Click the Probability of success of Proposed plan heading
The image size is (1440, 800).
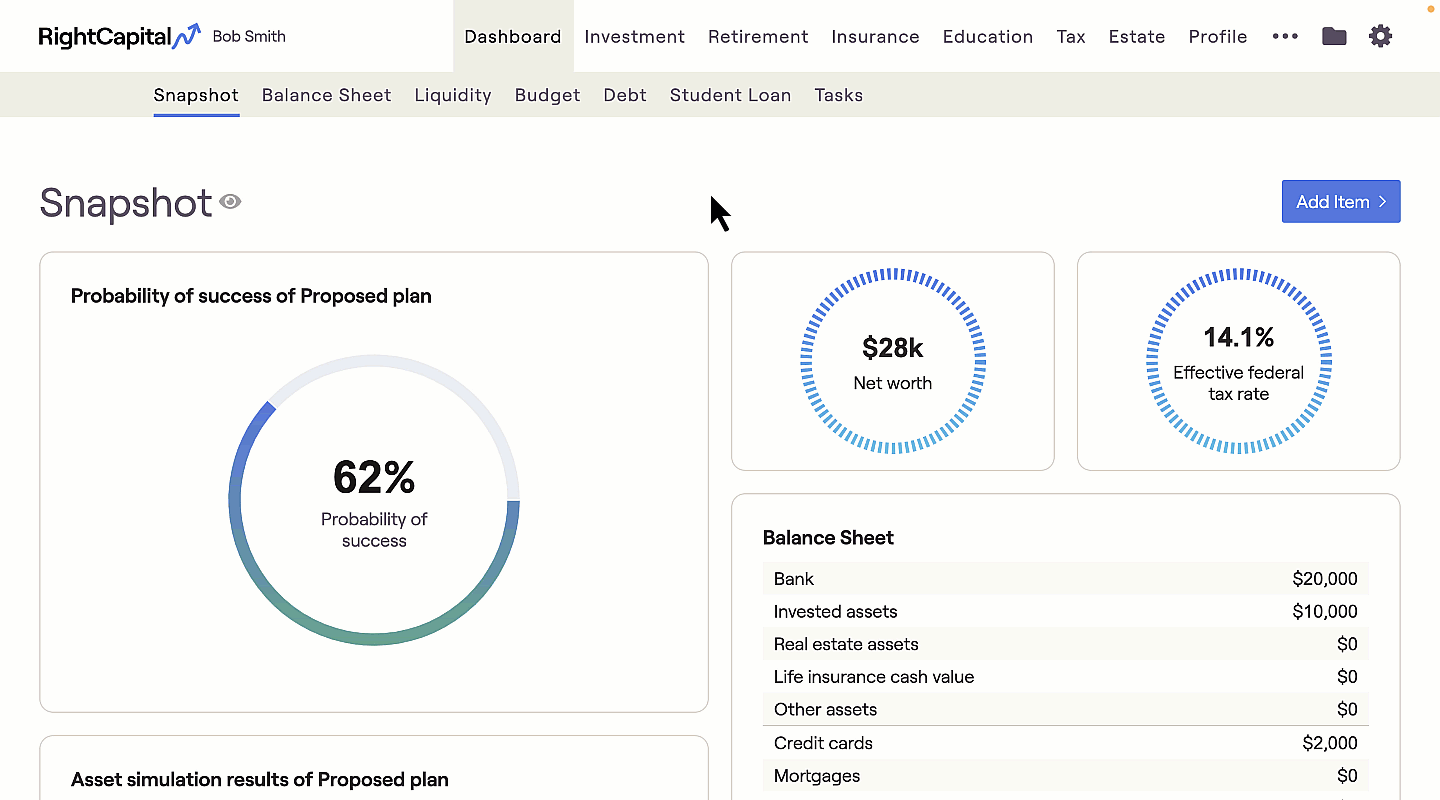point(251,296)
